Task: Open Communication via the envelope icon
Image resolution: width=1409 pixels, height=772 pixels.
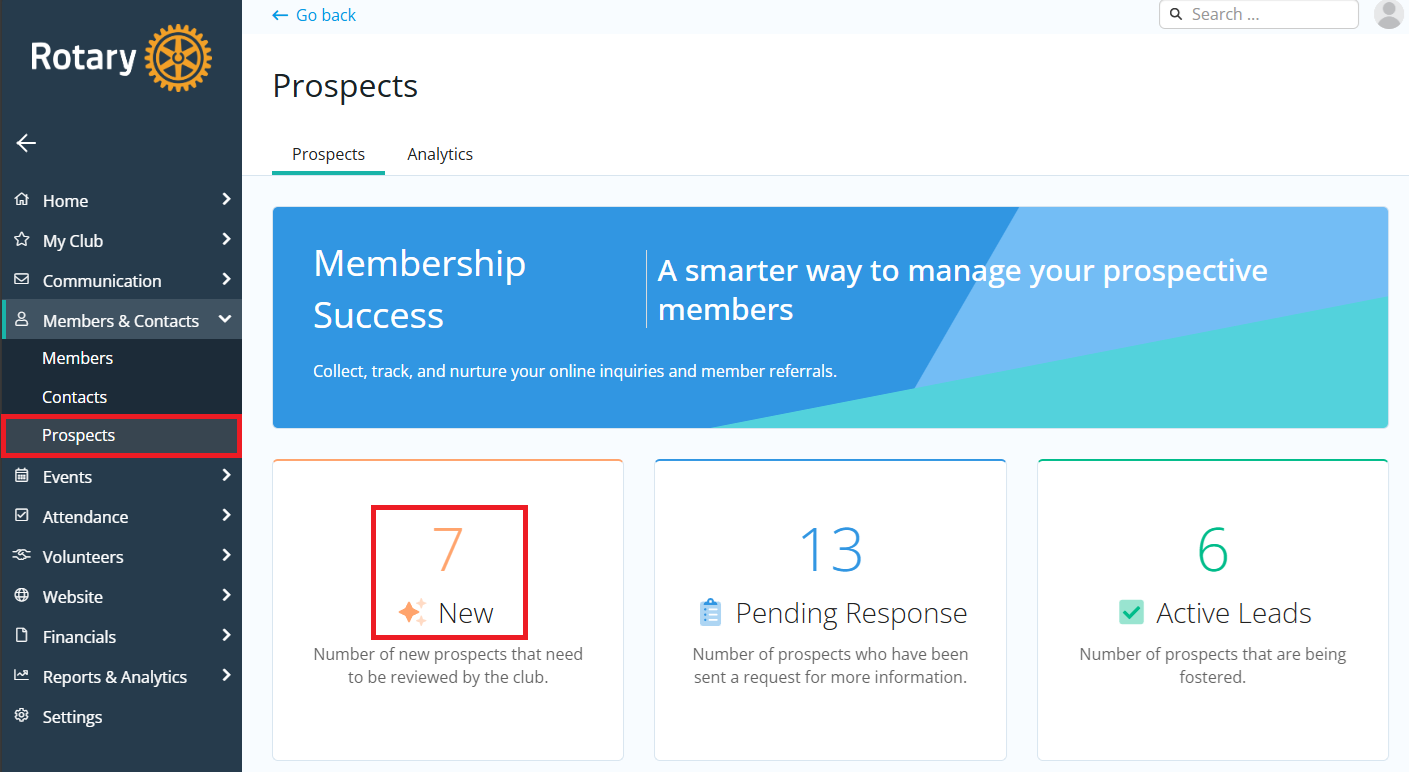Action: pyautogui.click(x=22, y=280)
